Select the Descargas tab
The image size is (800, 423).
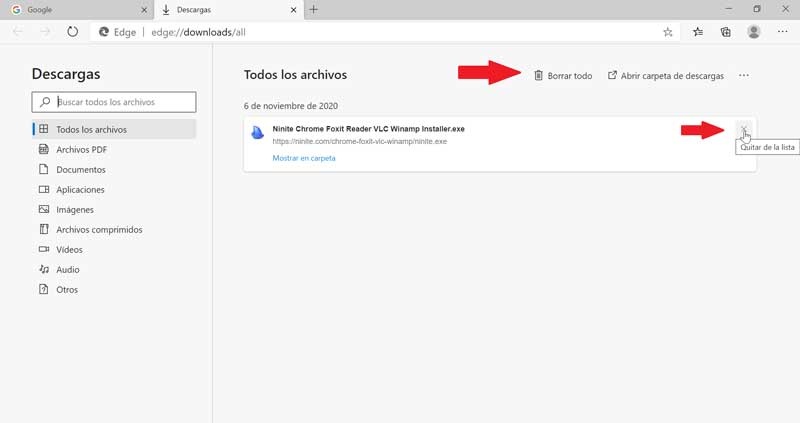pos(228,10)
